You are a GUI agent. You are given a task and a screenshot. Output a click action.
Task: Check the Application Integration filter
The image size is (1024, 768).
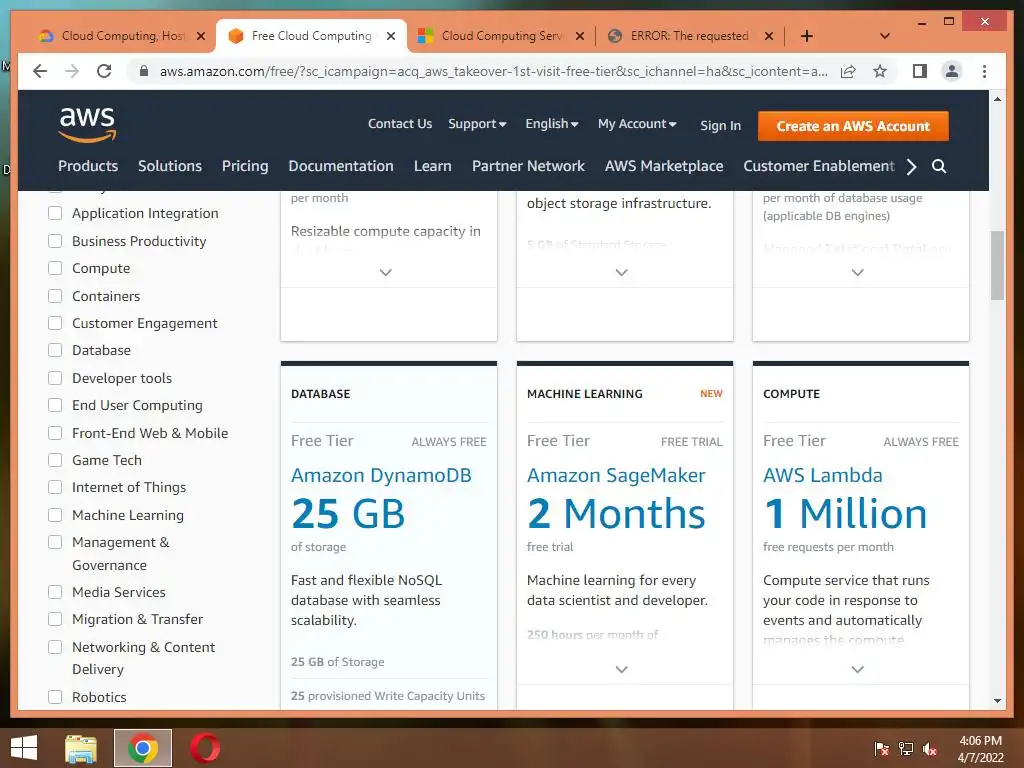(x=56, y=213)
